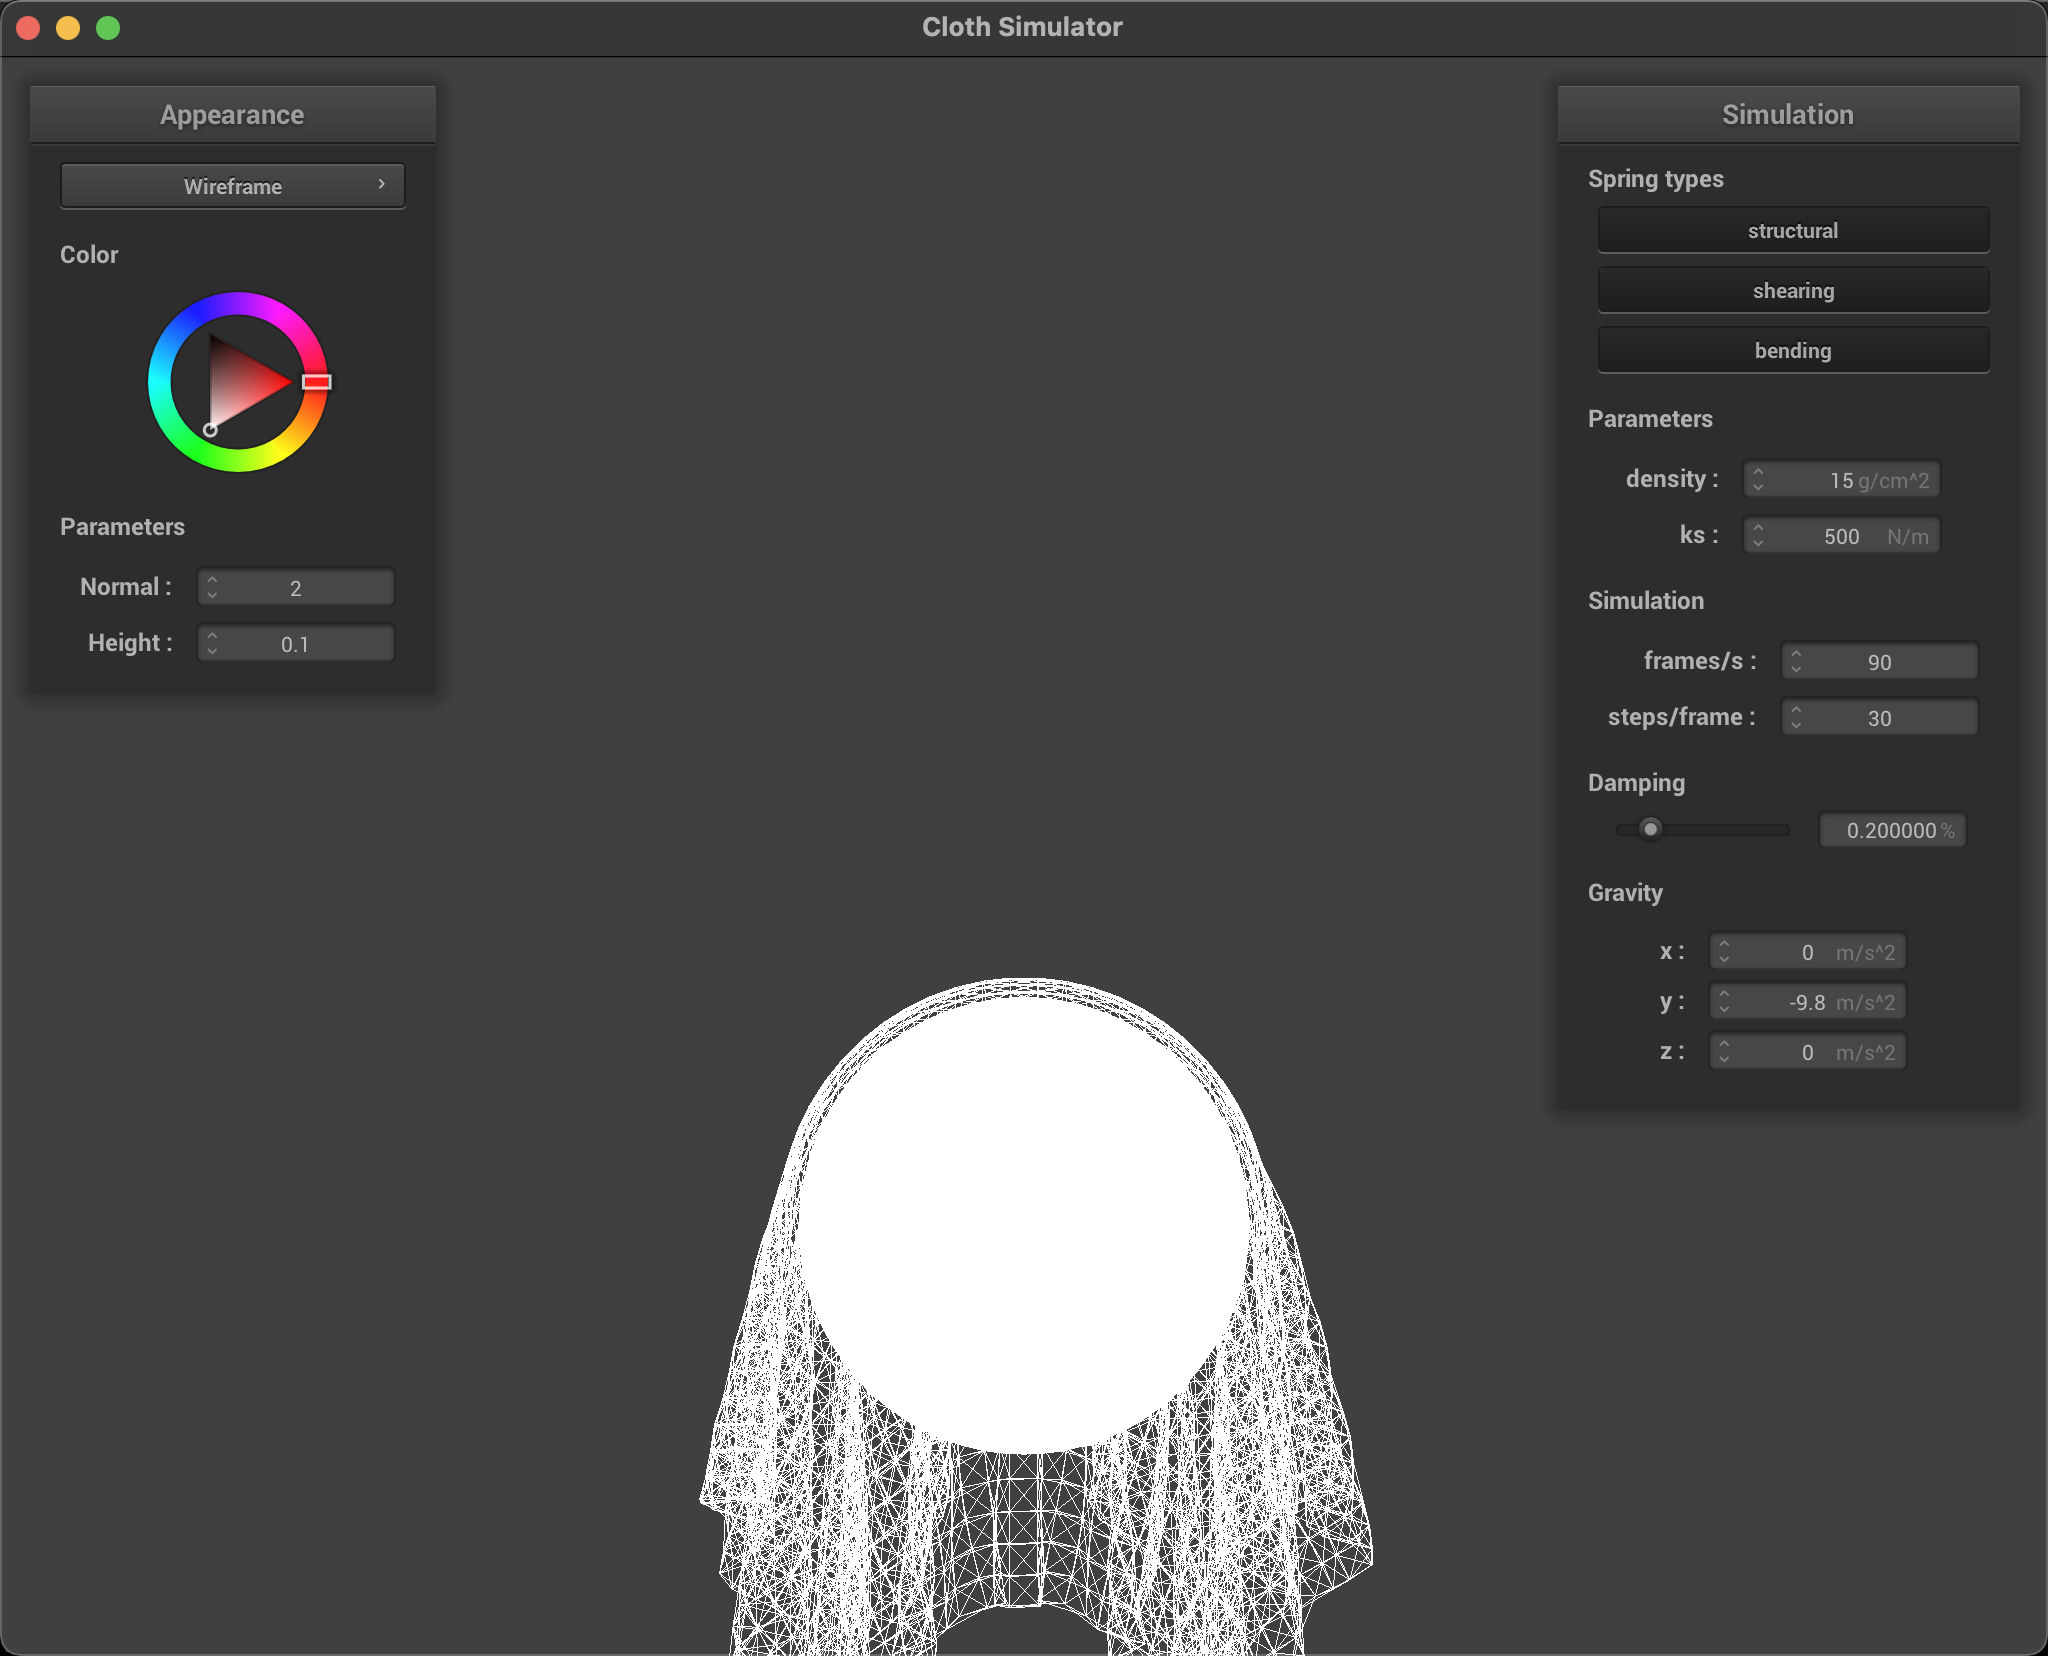Screen dimensions: 2048x1656
Task: Click the red hue marker on color wheel
Action: (317, 382)
